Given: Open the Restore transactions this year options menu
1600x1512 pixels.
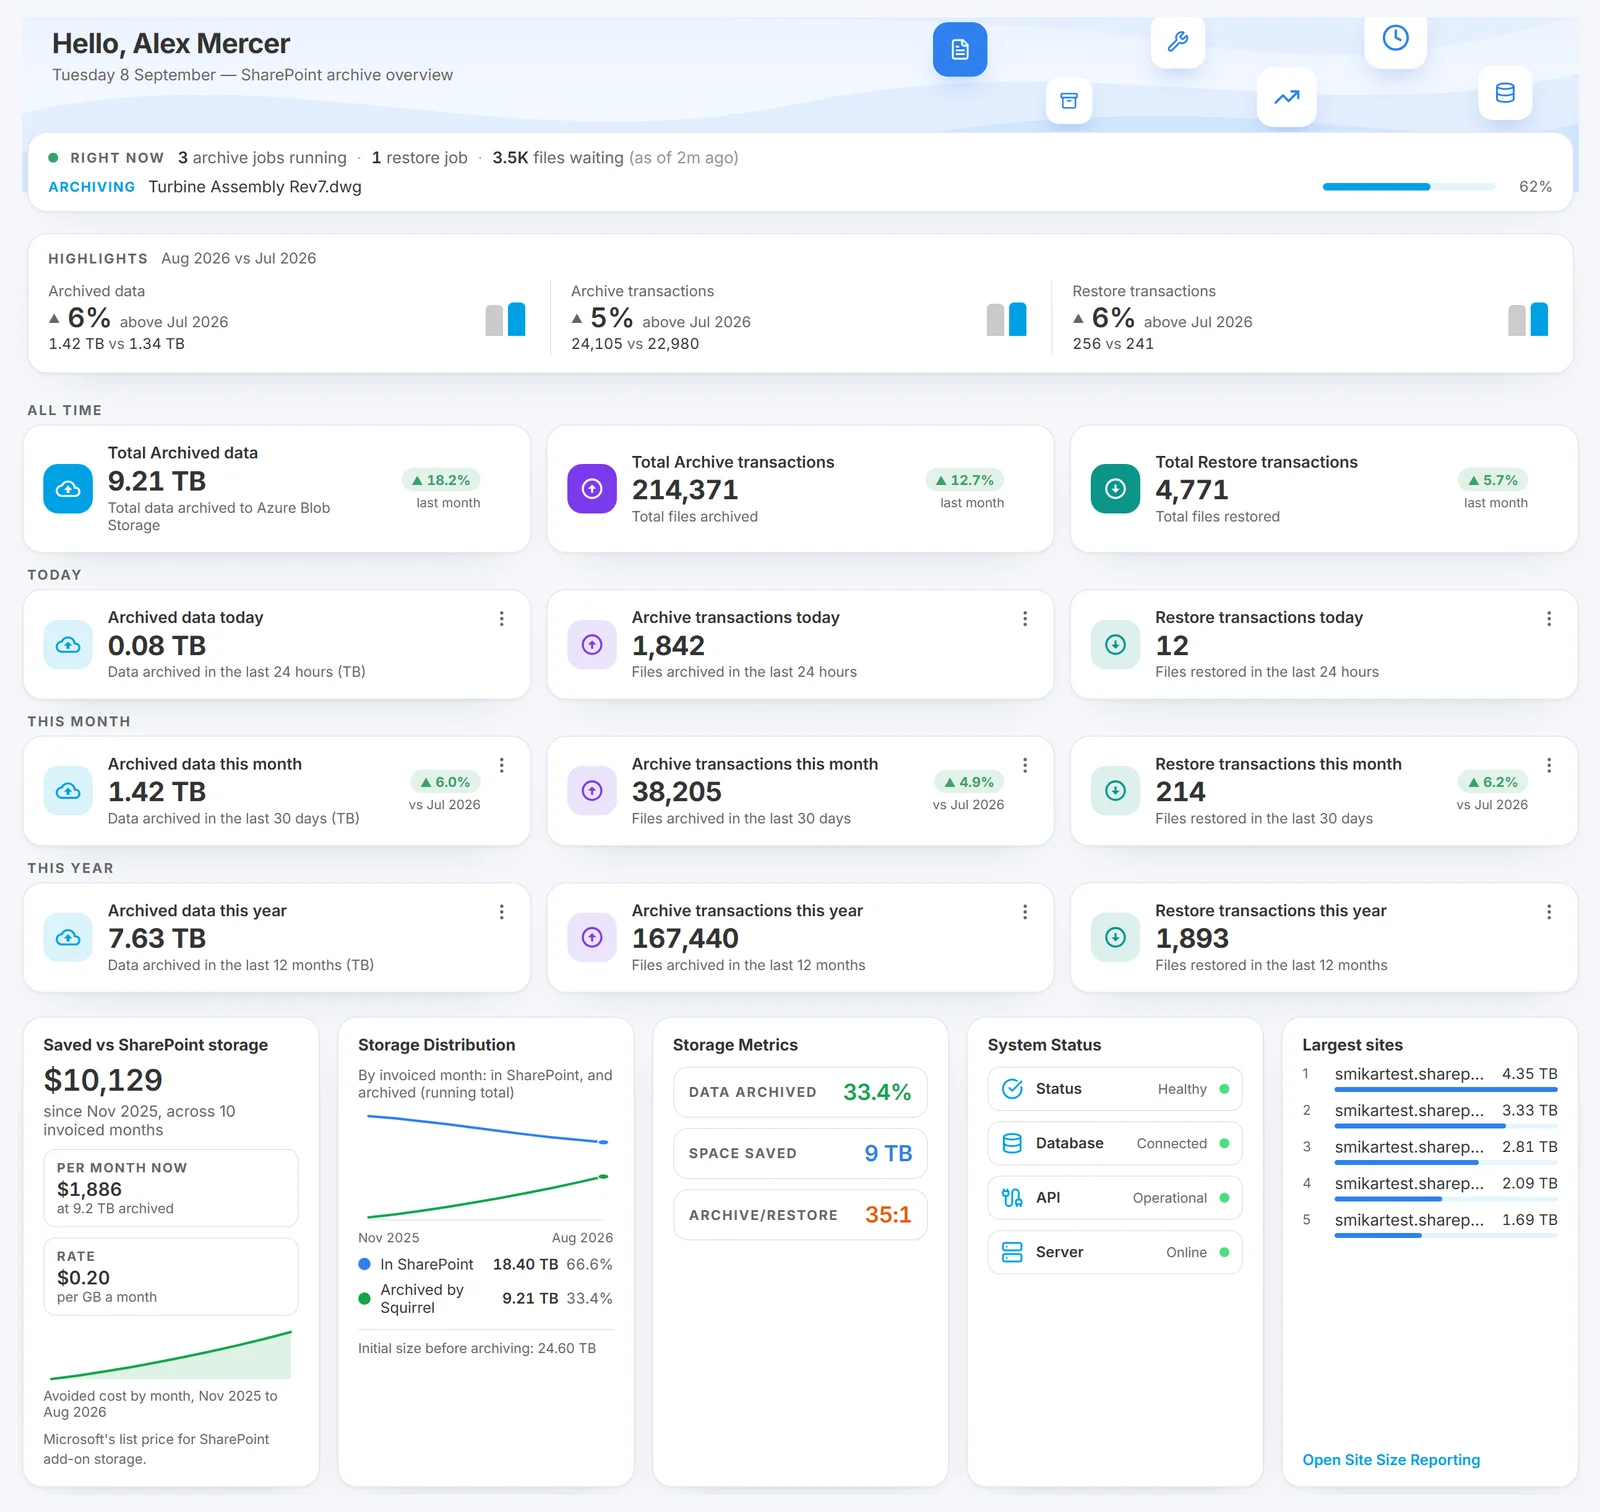Looking at the screenshot, I should pos(1548,912).
